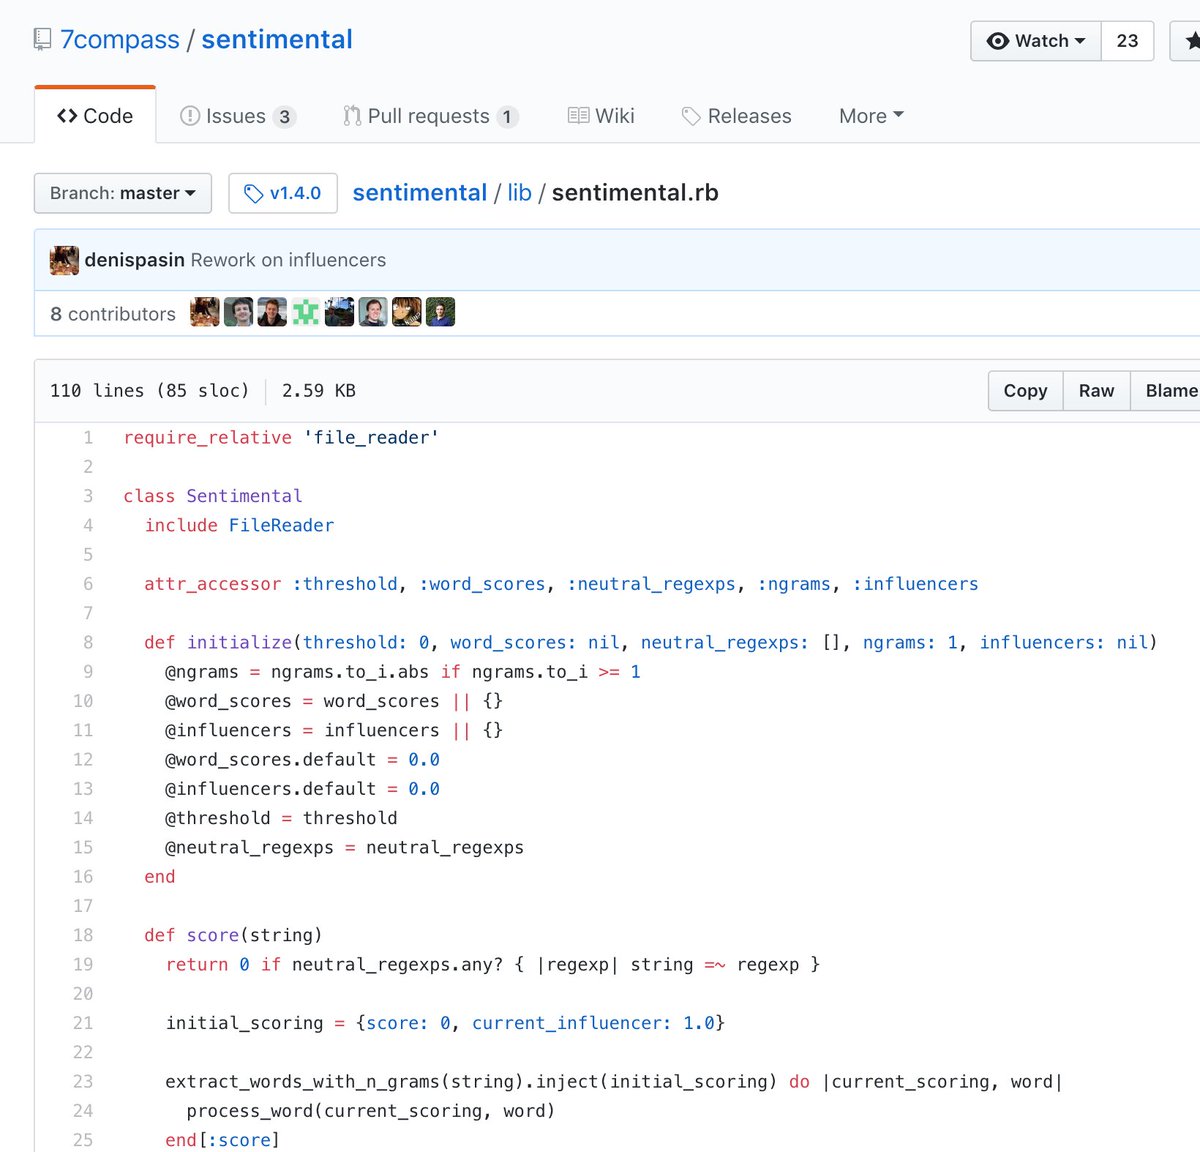Open the Wiki tab
1200x1152 pixels.
(x=601, y=116)
